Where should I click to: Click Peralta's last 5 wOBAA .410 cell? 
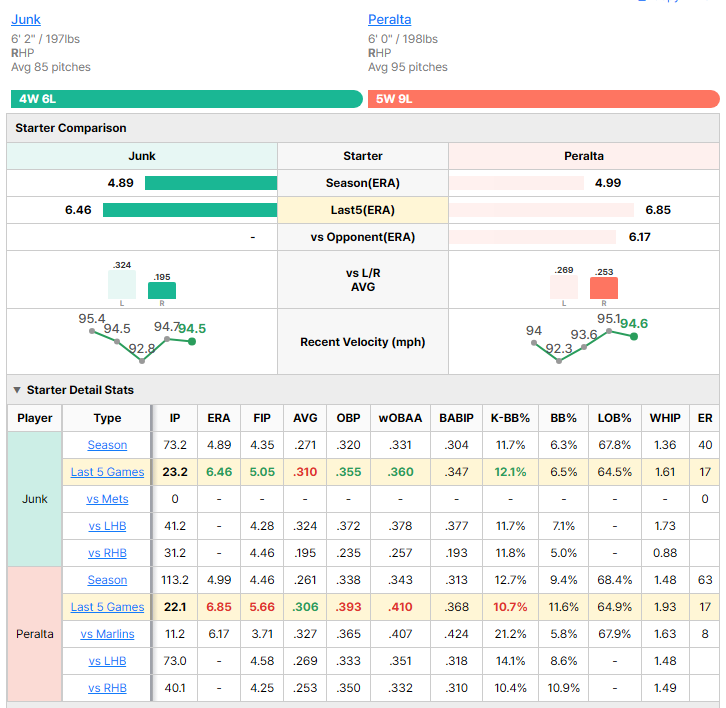[x=400, y=607]
